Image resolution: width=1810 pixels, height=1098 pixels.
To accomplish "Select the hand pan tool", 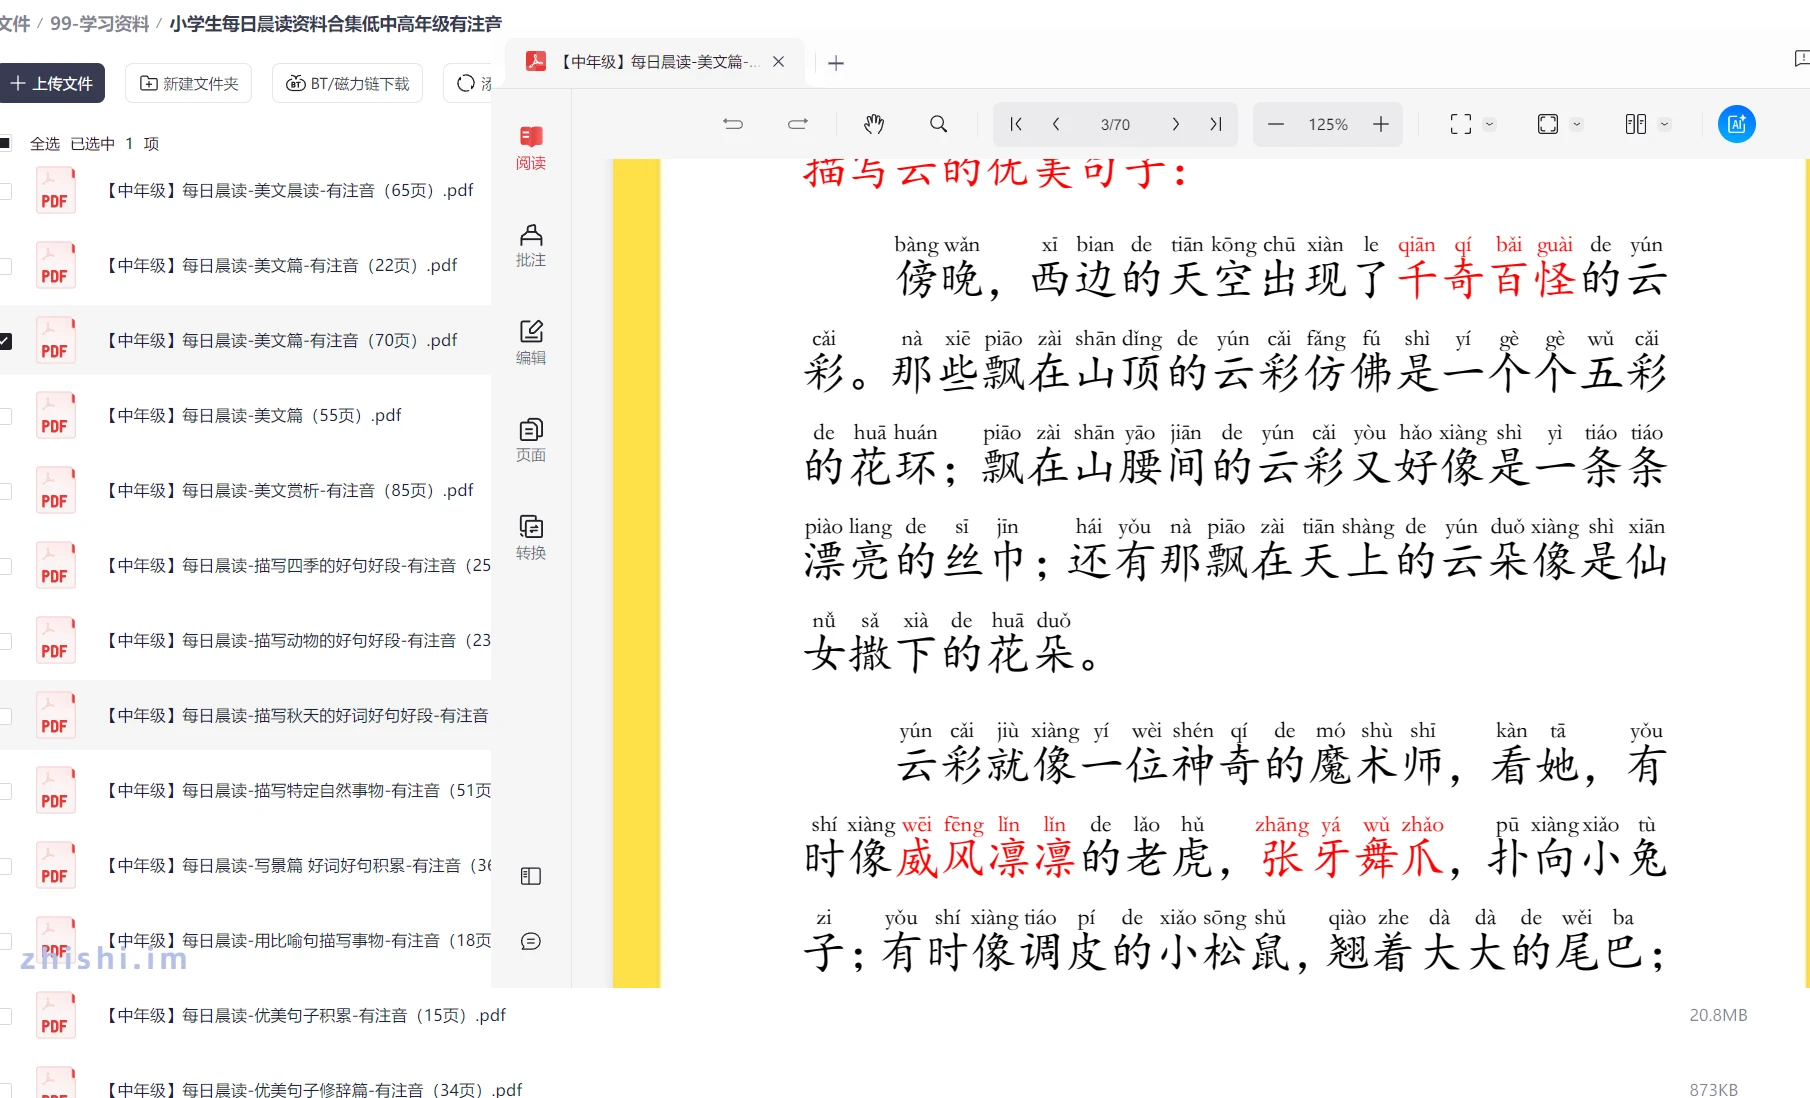I will (874, 124).
